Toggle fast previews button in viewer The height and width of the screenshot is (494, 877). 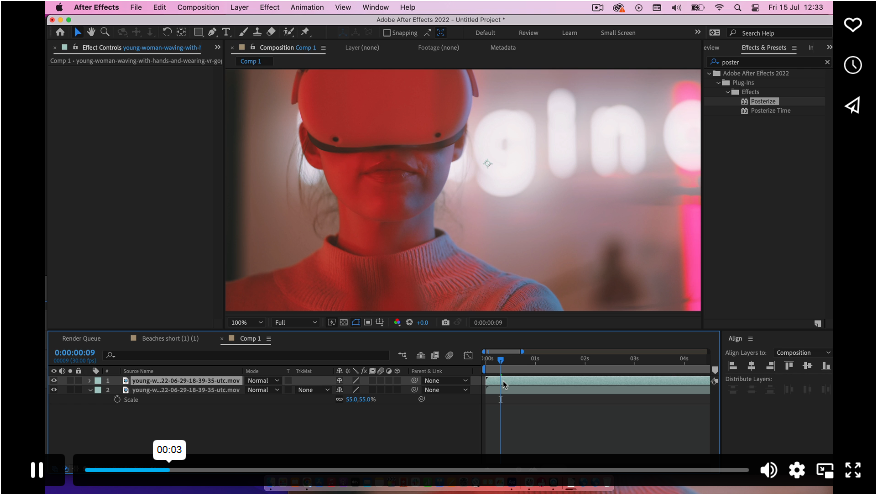tap(332, 322)
